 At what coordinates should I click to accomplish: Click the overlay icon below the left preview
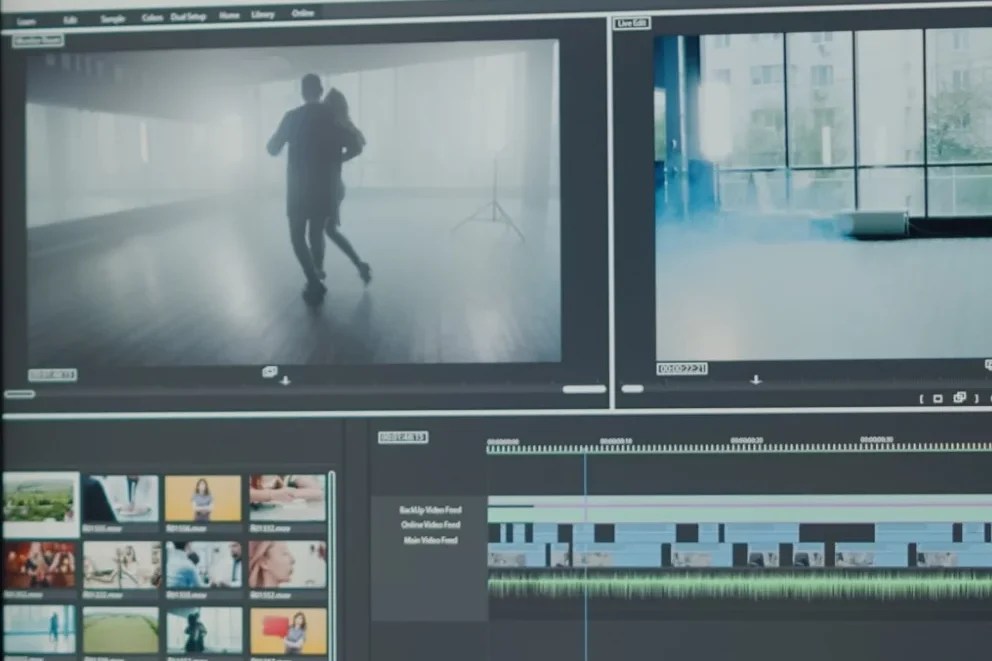pos(269,371)
